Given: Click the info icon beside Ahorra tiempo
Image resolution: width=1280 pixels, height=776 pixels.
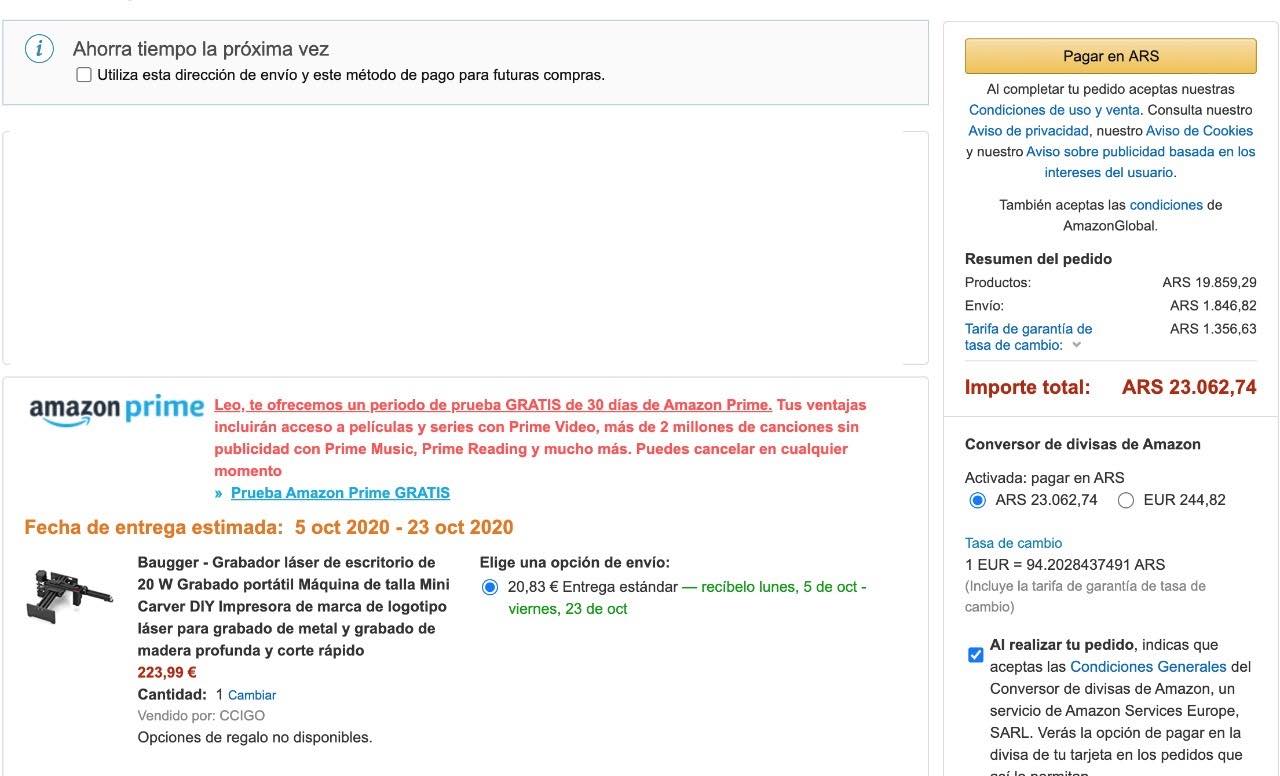Looking at the screenshot, I should 39,48.
